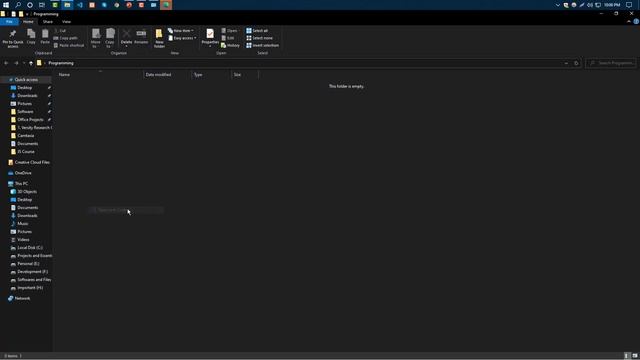
Task: Click Programming in the address bar
Action: [x=61, y=63]
